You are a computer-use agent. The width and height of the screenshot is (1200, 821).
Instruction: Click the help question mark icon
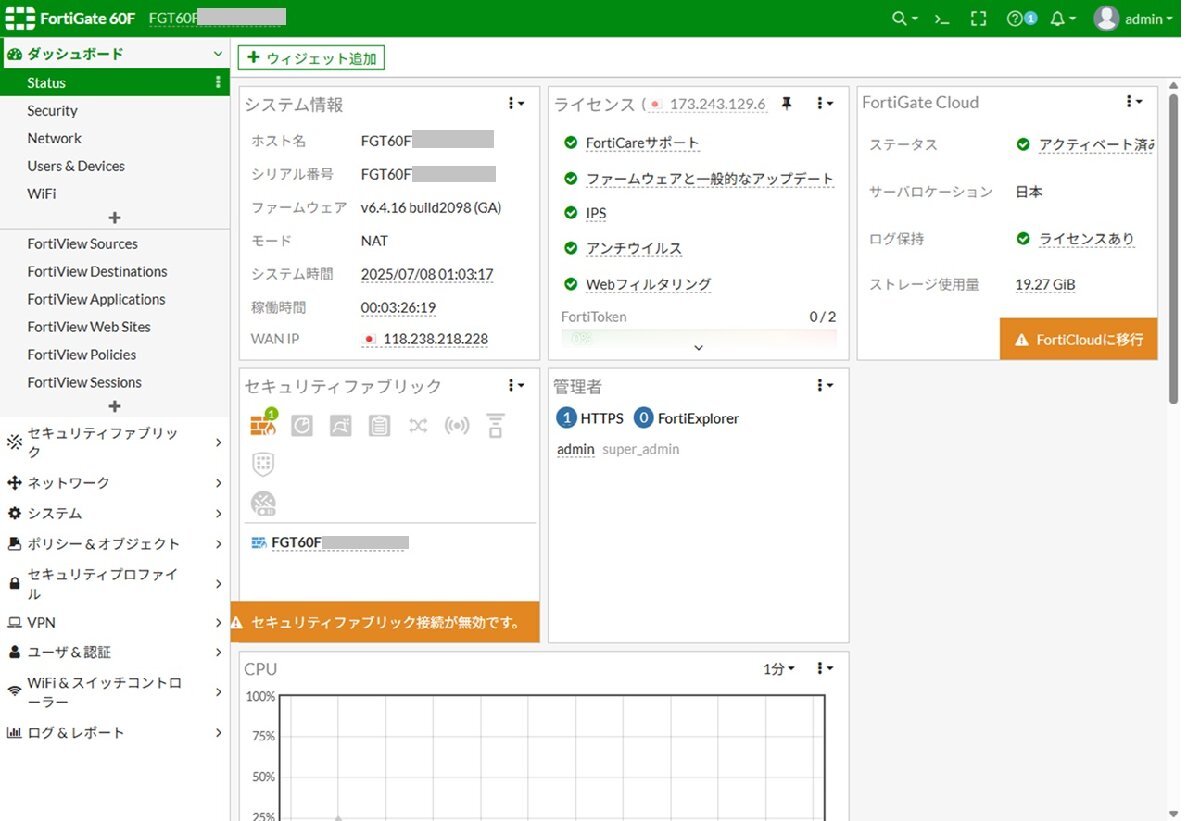point(1015,19)
